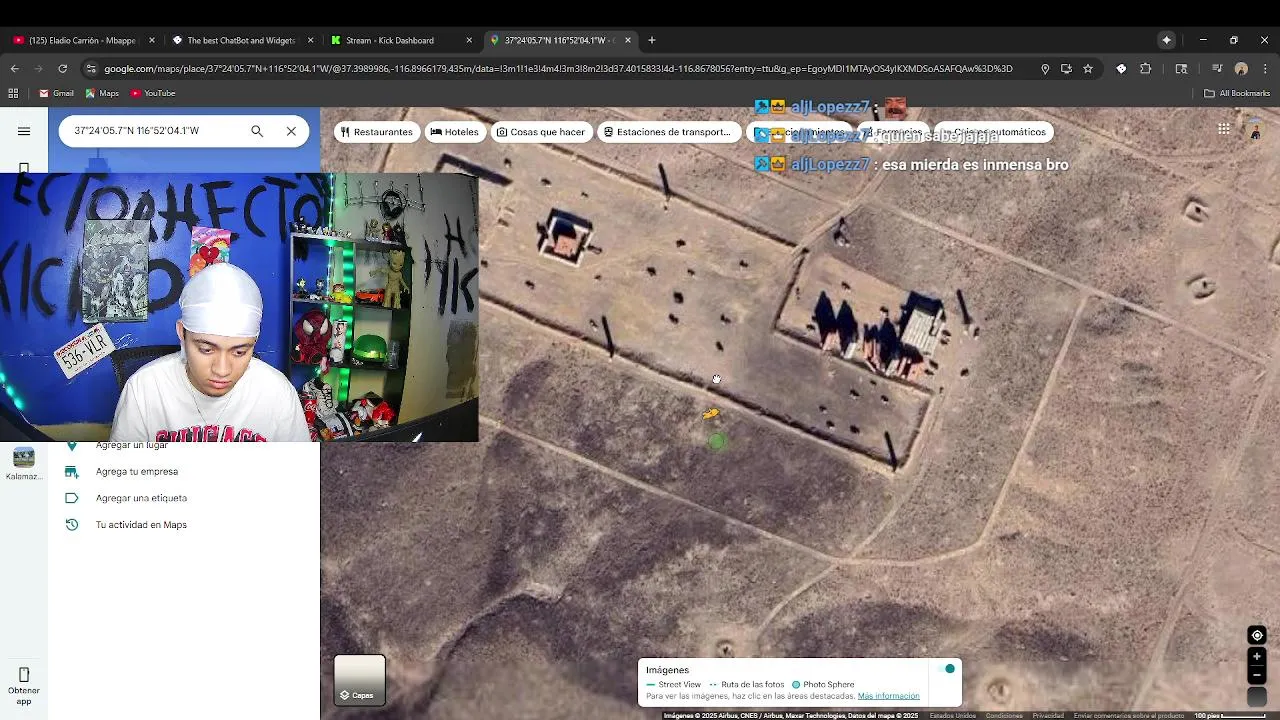Image resolution: width=1280 pixels, height=720 pixels.
Task: Switch to Stream - Kick Dashboard tab
Action: pyautogui.click(x=390, y=40)
